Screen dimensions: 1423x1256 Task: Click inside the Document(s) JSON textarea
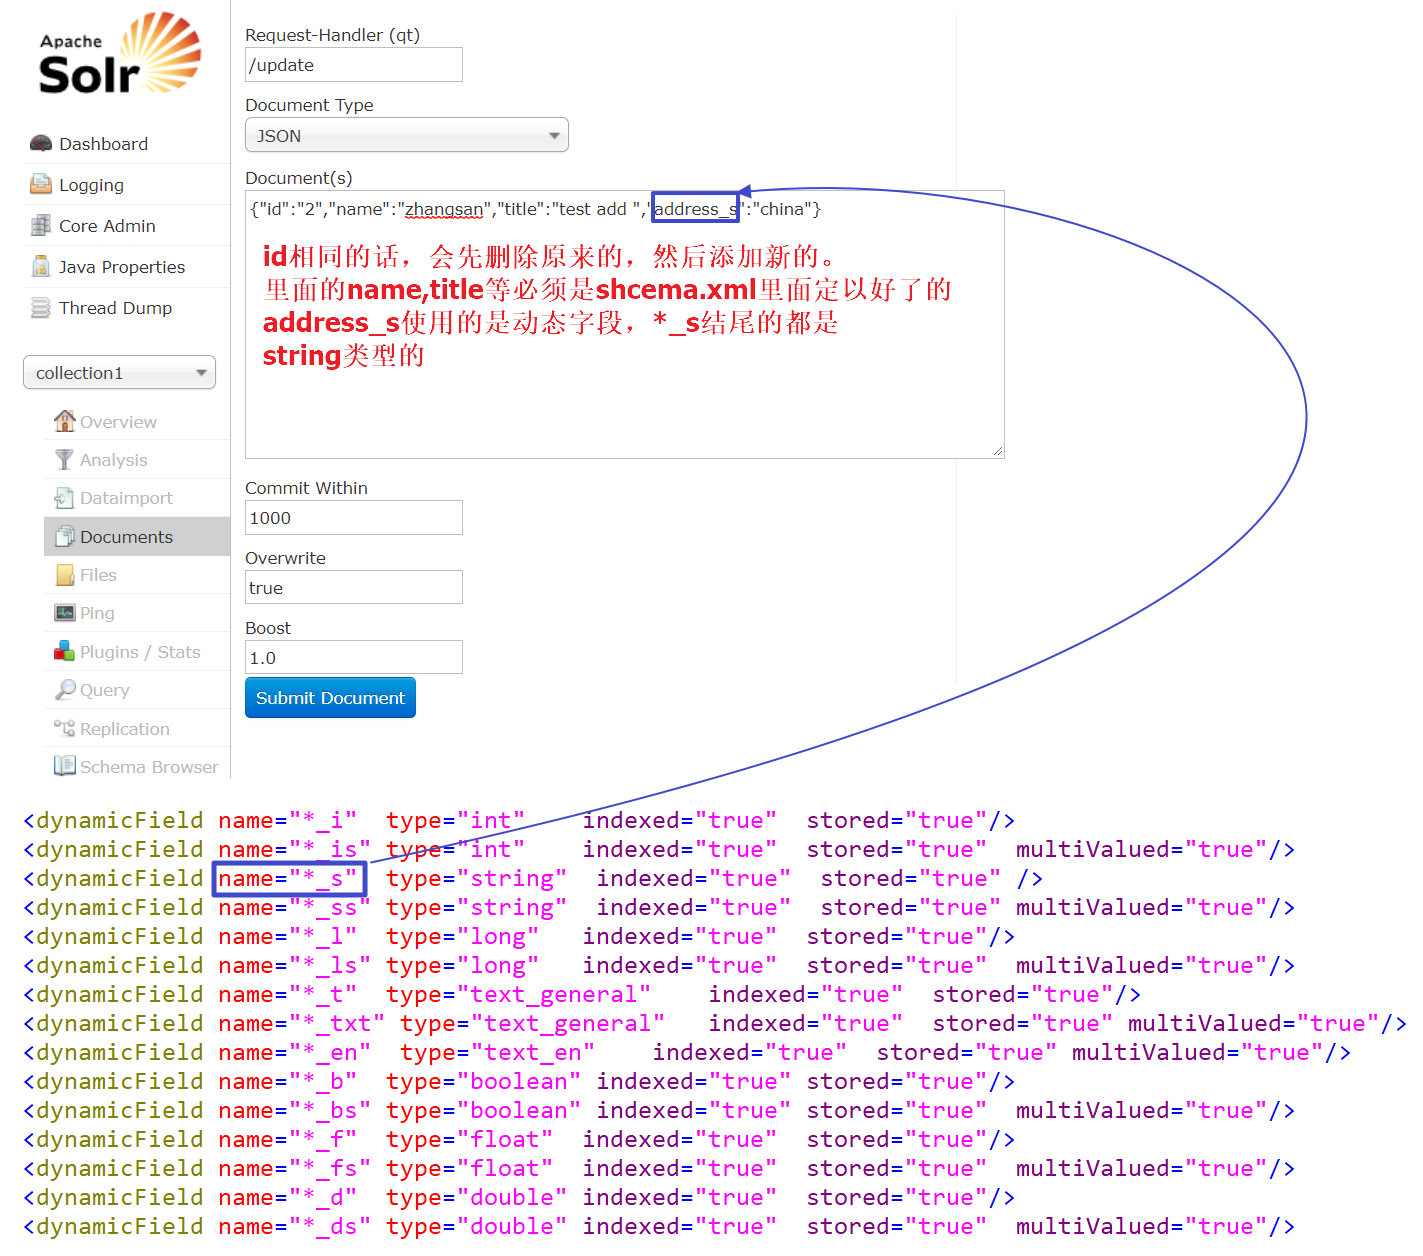click(624, 324)
